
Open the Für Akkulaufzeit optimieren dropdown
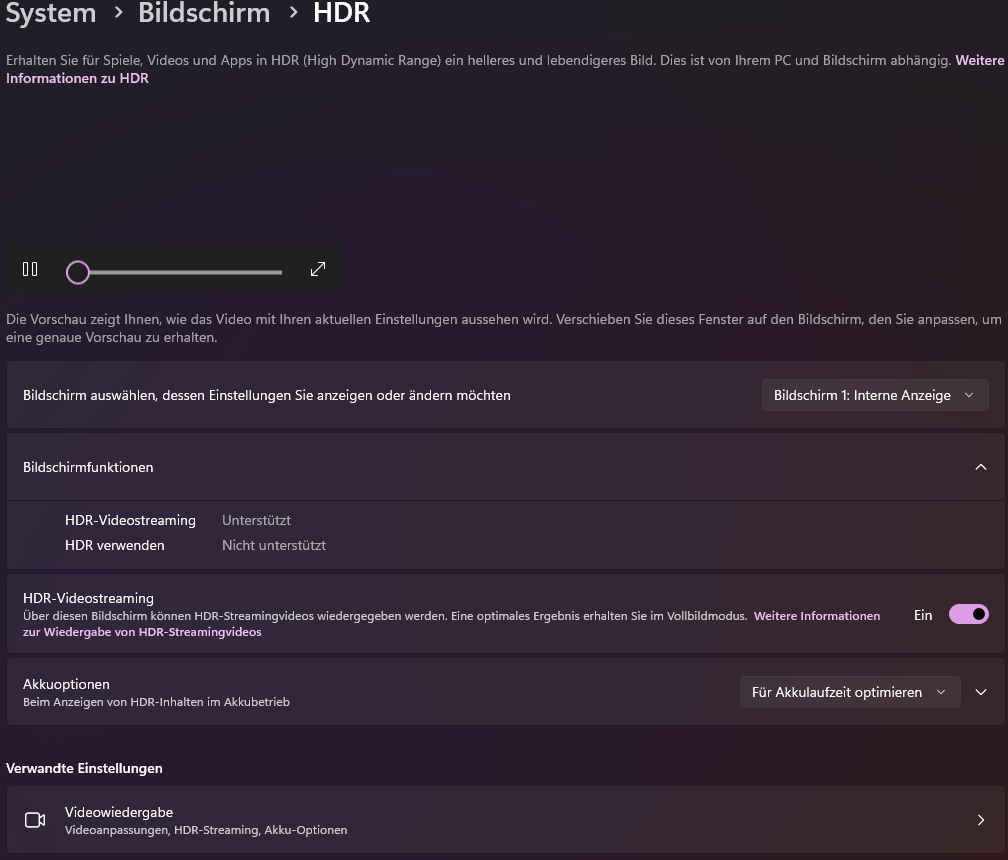point(848,691)
